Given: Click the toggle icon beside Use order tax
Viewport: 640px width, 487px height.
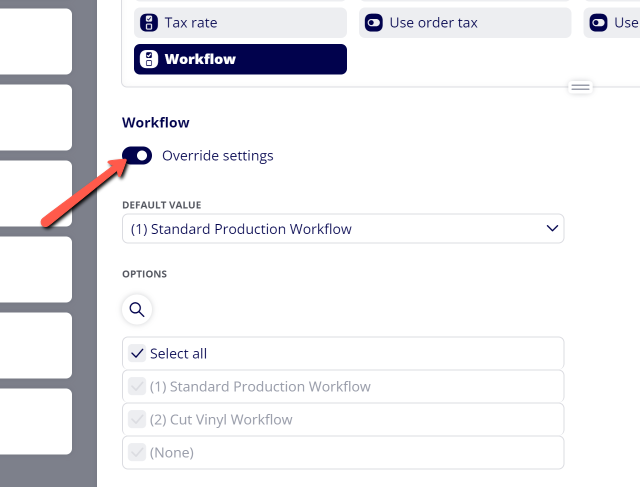Looking at the screenshot, I should click(373, 23).
